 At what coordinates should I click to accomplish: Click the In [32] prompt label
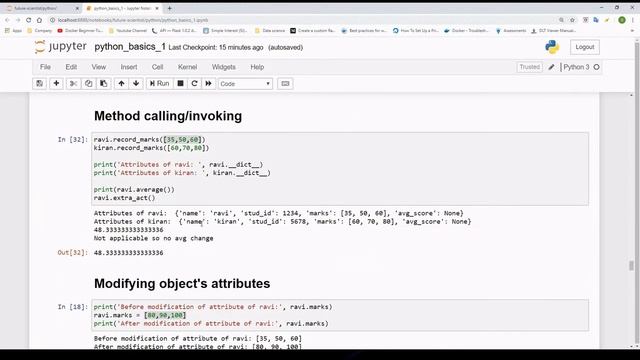pos(73,140)
